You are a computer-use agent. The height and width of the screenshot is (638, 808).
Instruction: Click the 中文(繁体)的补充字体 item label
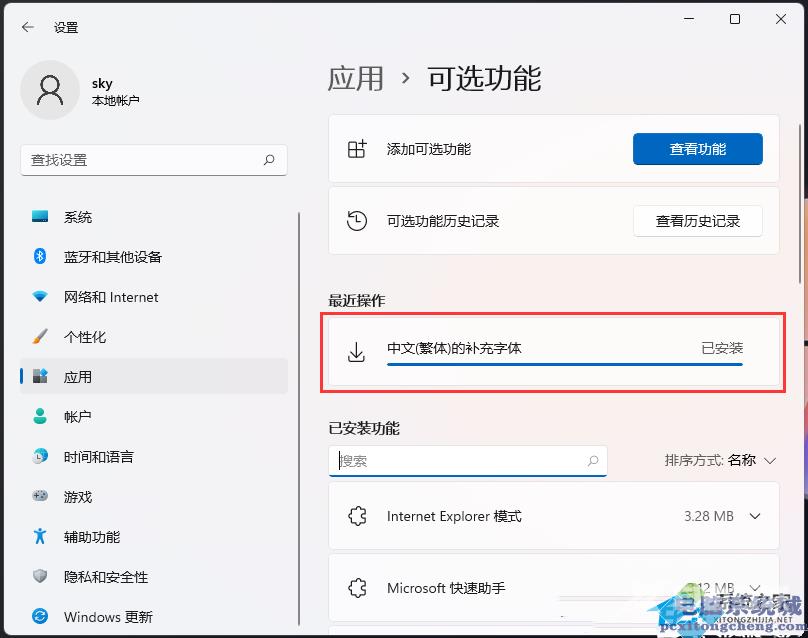point(454,348)
